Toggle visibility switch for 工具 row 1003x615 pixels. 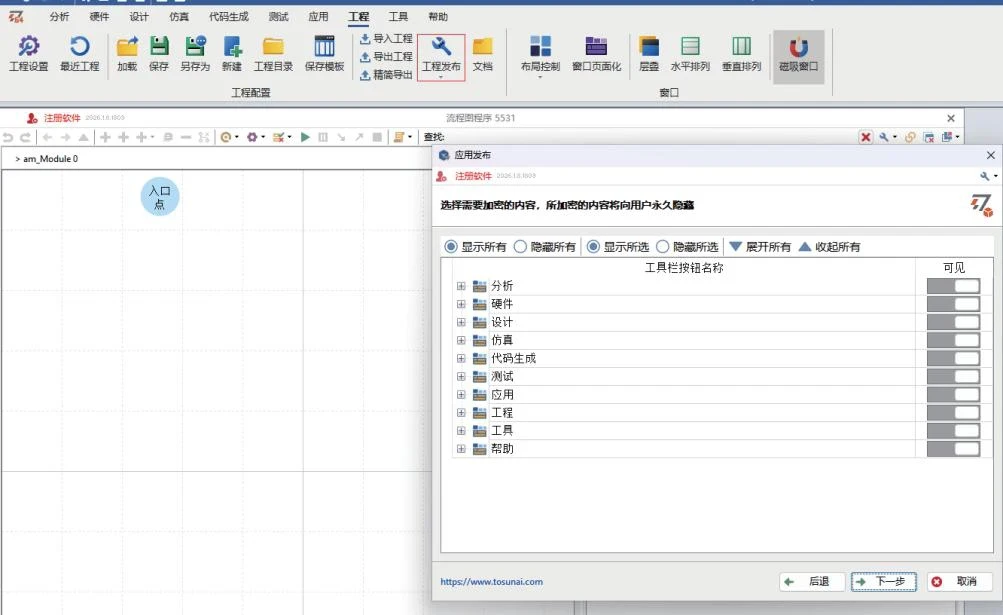pos(953,431)
